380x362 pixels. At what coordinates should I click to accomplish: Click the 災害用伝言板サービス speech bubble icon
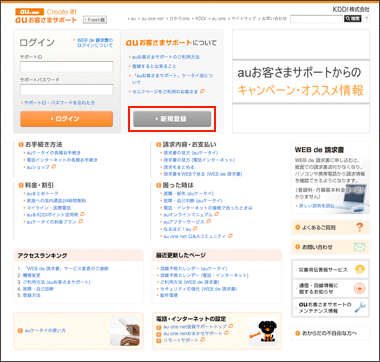click(x=360, y=269)
